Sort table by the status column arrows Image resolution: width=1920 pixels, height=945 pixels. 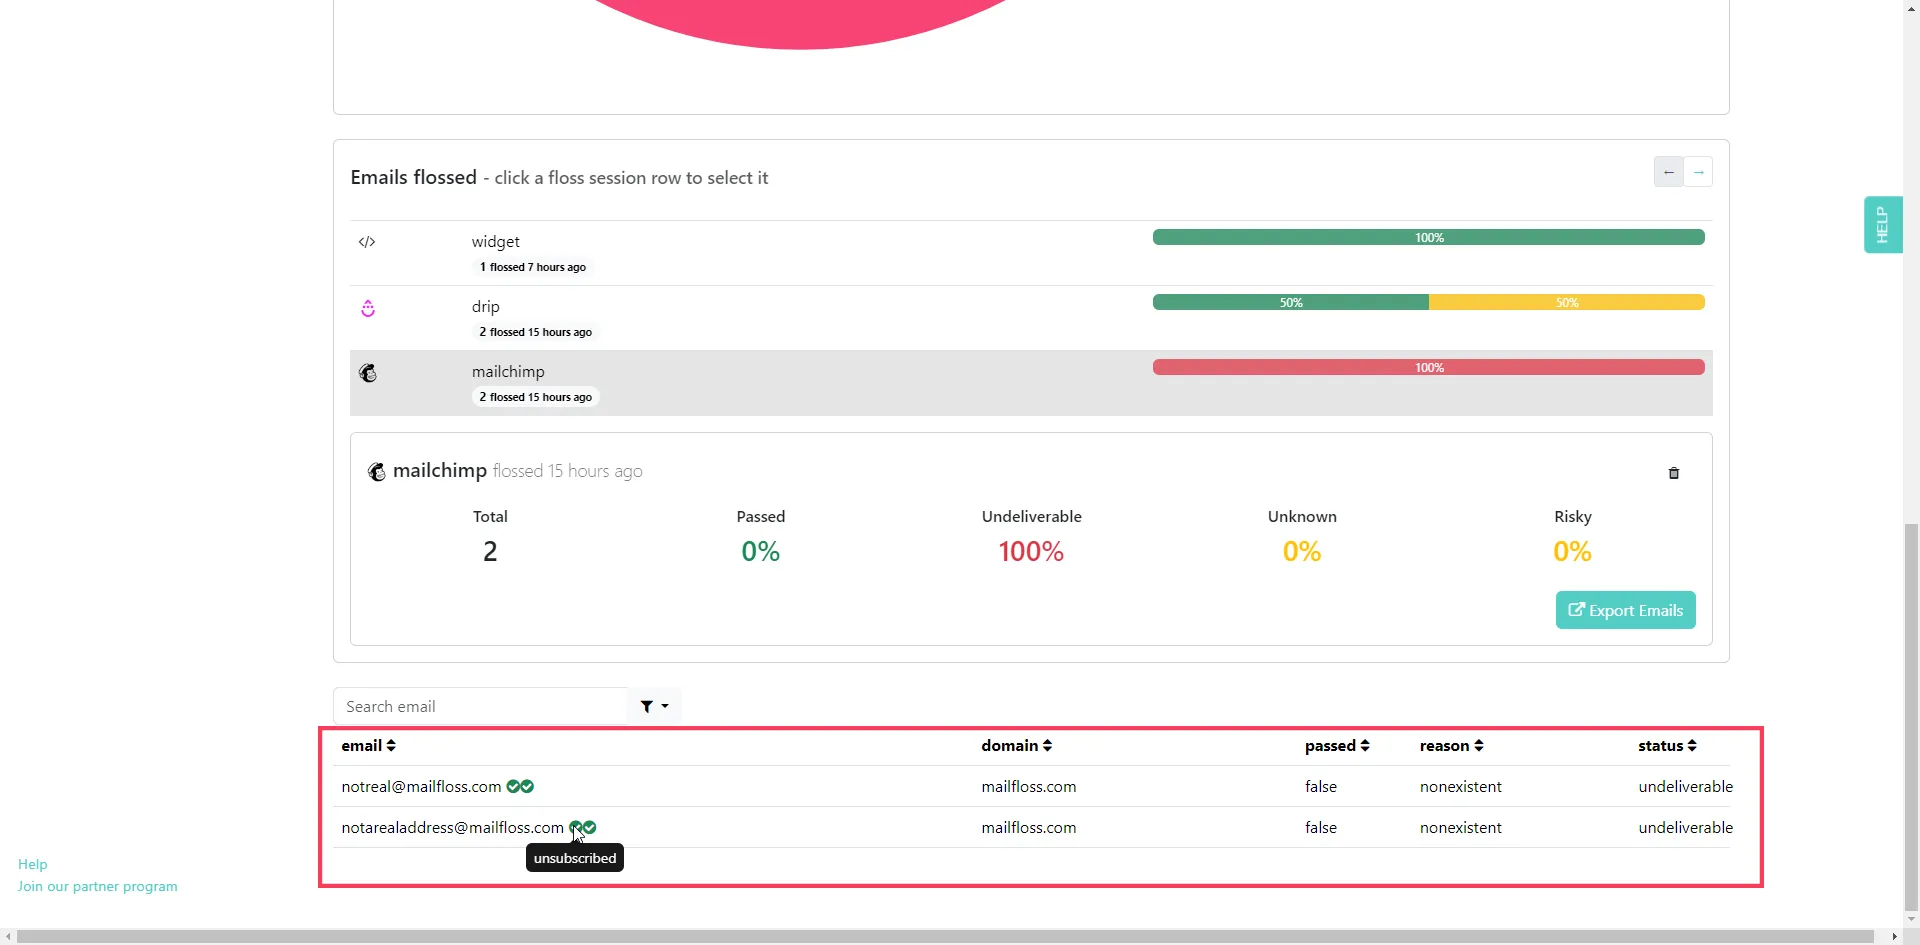pos(1692,746)
